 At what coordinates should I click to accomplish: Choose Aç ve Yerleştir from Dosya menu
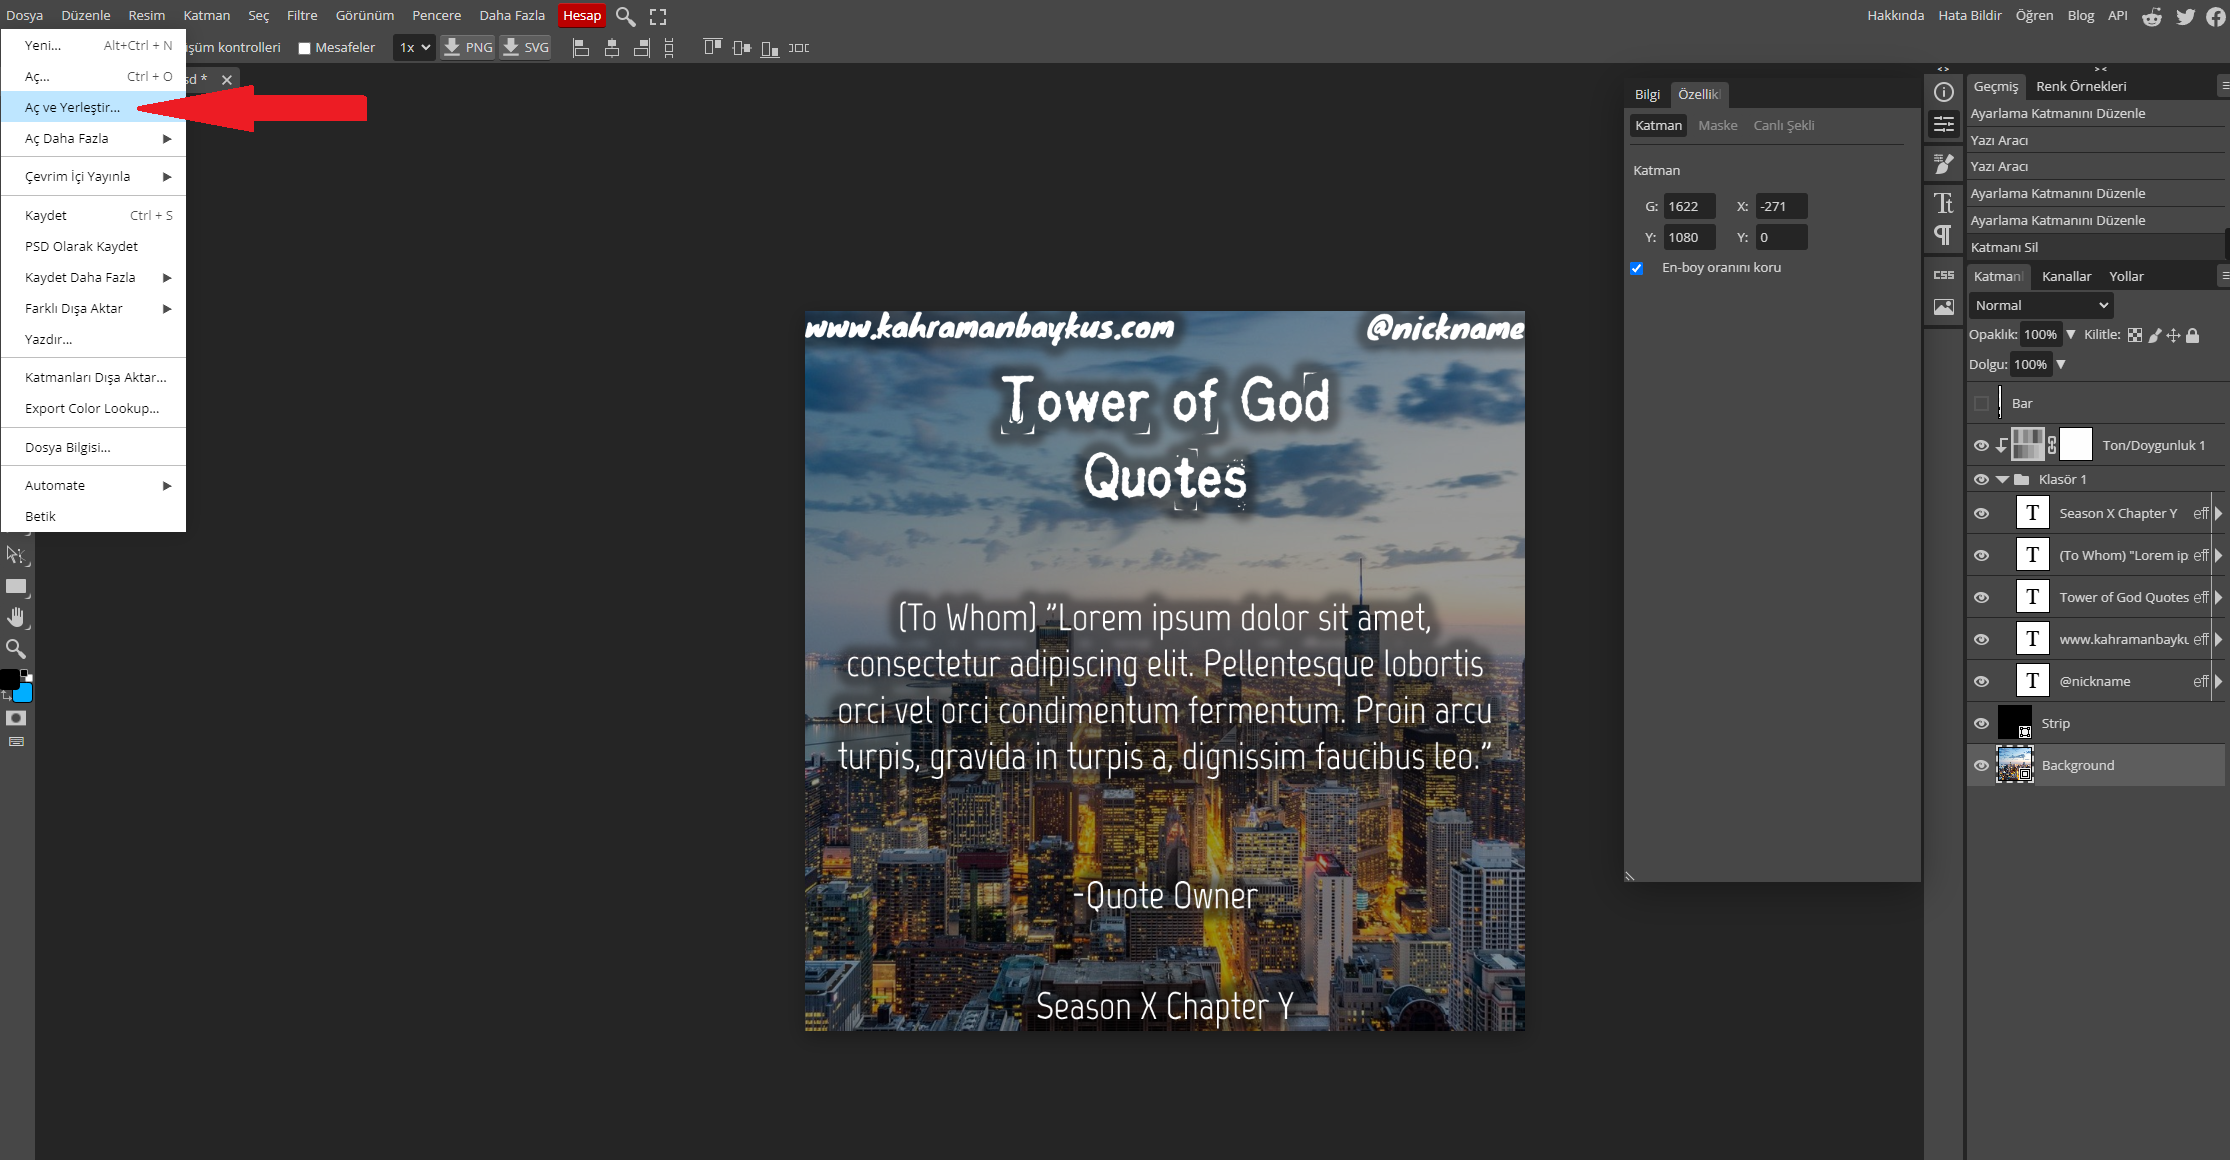[x=93, y=107]
